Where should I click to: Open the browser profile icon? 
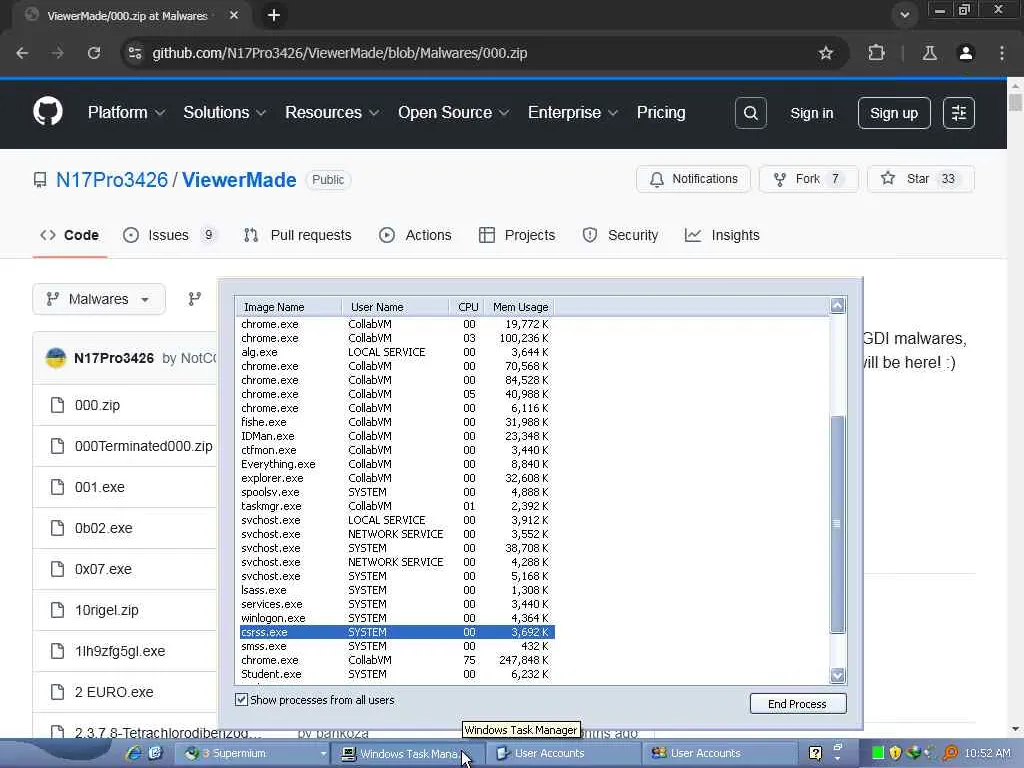coord(966,53)
